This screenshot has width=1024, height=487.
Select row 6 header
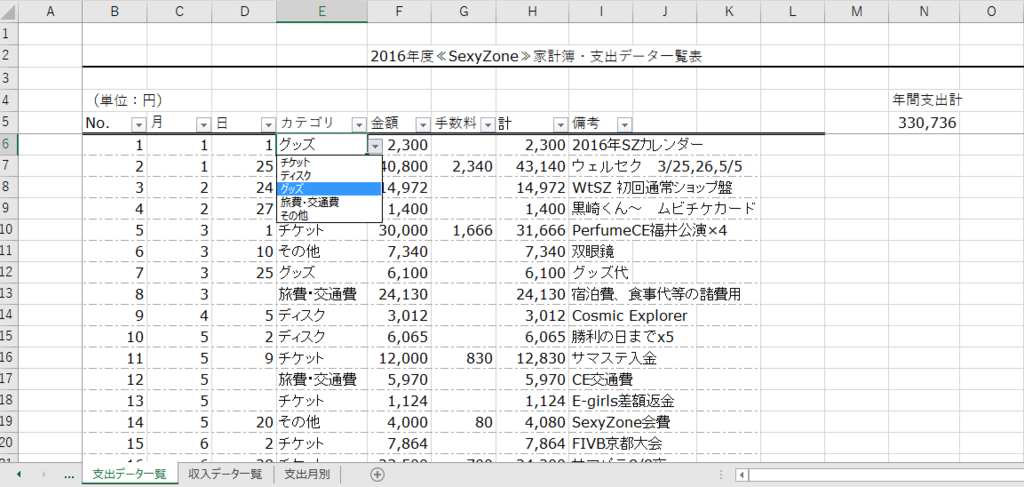pyautogui.click(x=8, y=145)
